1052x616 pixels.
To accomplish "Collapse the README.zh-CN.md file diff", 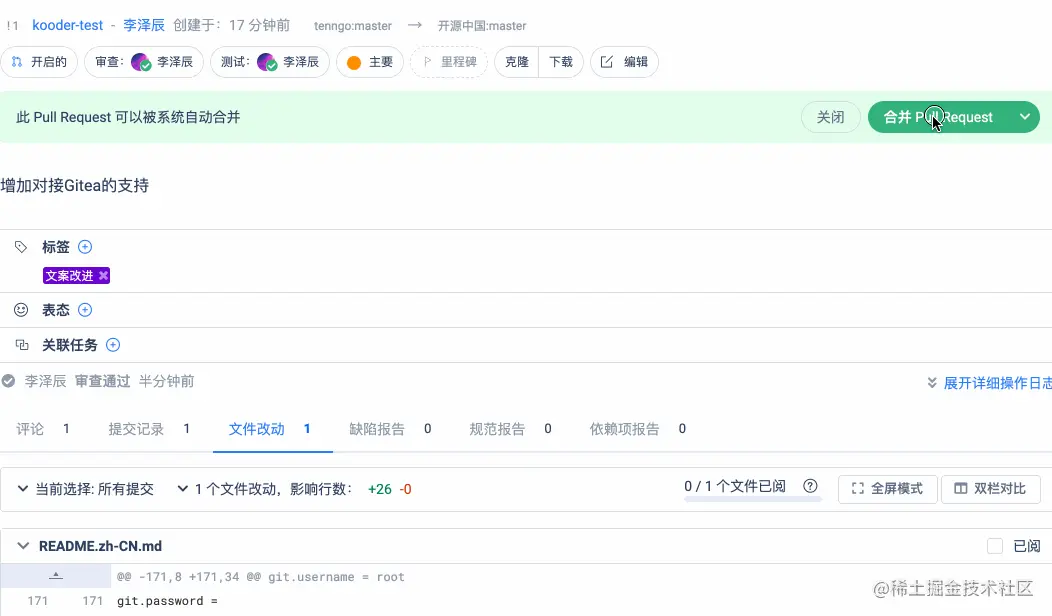I will [23, 546].
